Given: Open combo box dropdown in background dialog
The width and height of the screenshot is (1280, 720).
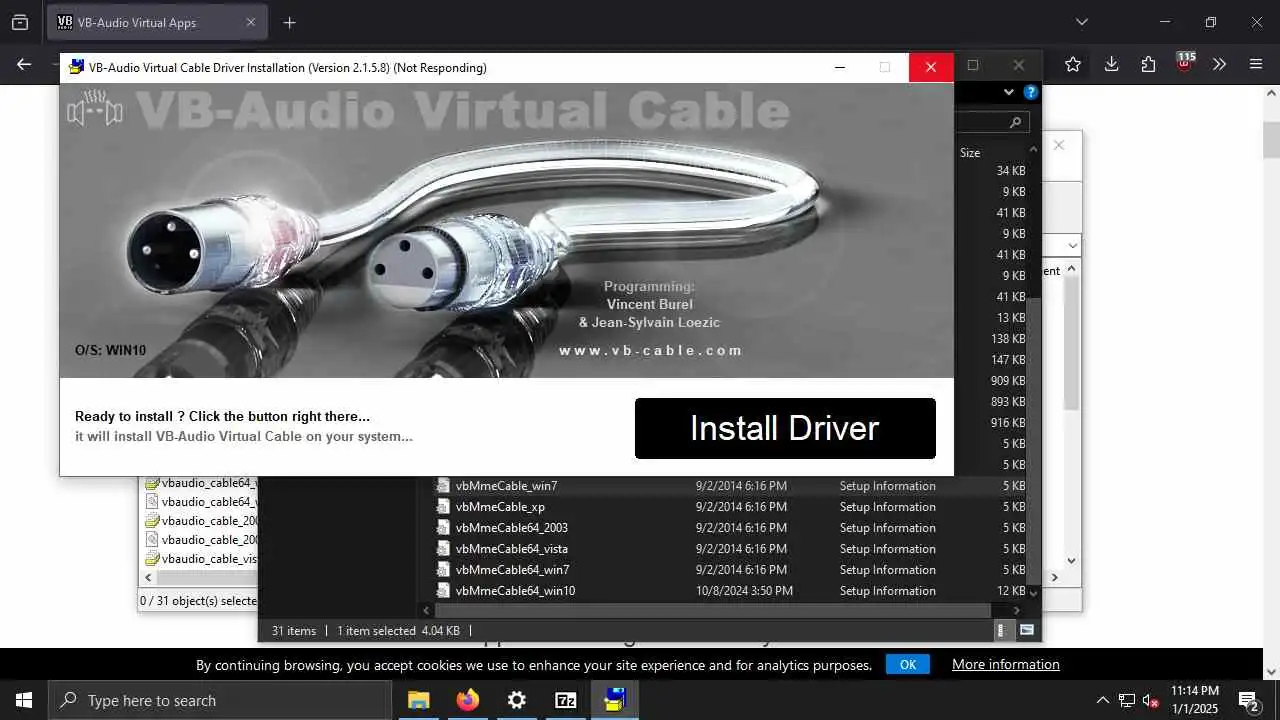Looking at the screenshot, I should tap(1072, 246).
